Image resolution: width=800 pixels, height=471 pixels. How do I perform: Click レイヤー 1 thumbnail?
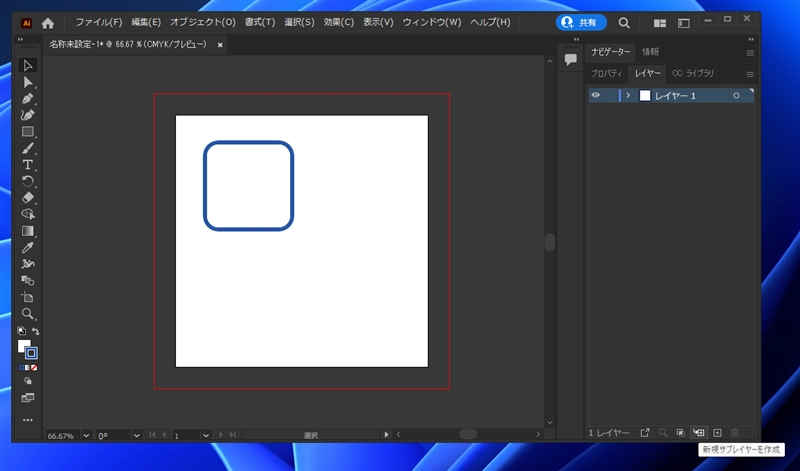point(645,95)
